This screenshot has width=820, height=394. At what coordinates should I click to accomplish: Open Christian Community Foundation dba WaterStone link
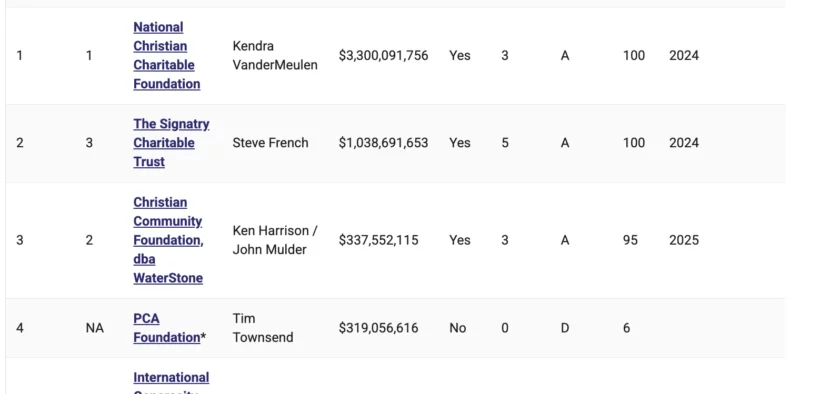168,240
